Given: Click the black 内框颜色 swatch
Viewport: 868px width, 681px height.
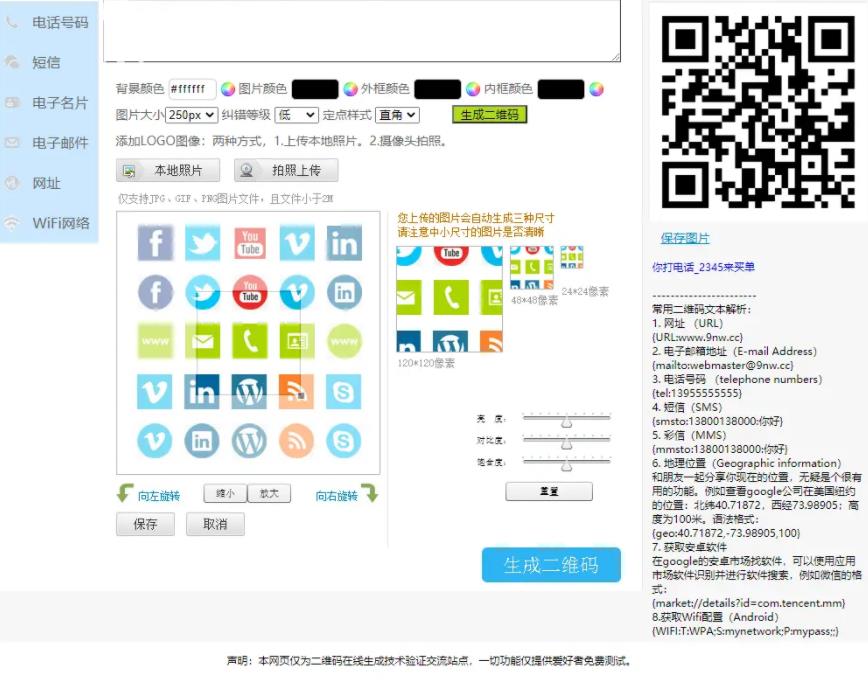Looking at the screenshot, I should (560, 89).
